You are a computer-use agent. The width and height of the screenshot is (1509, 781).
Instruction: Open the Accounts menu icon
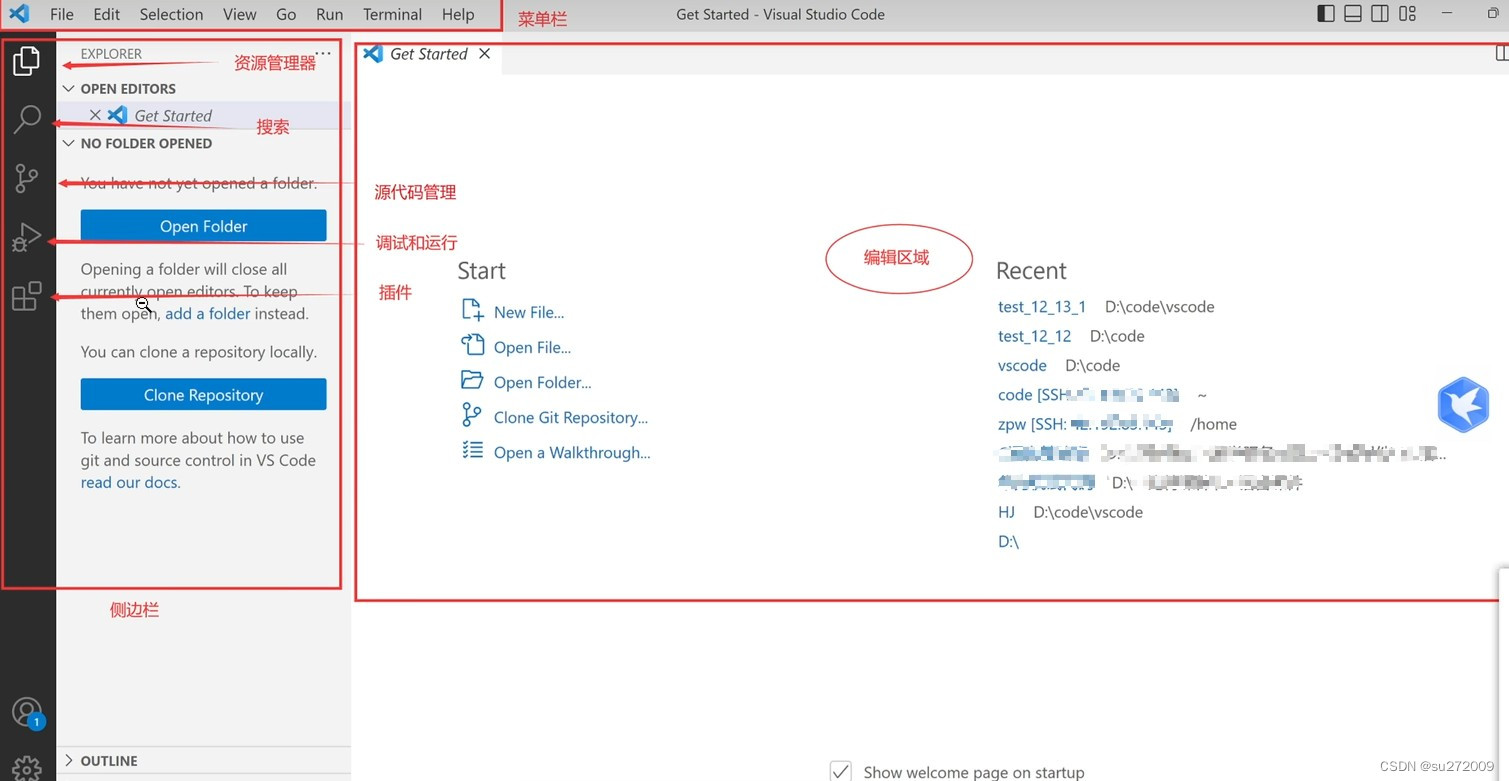point(27,712)
